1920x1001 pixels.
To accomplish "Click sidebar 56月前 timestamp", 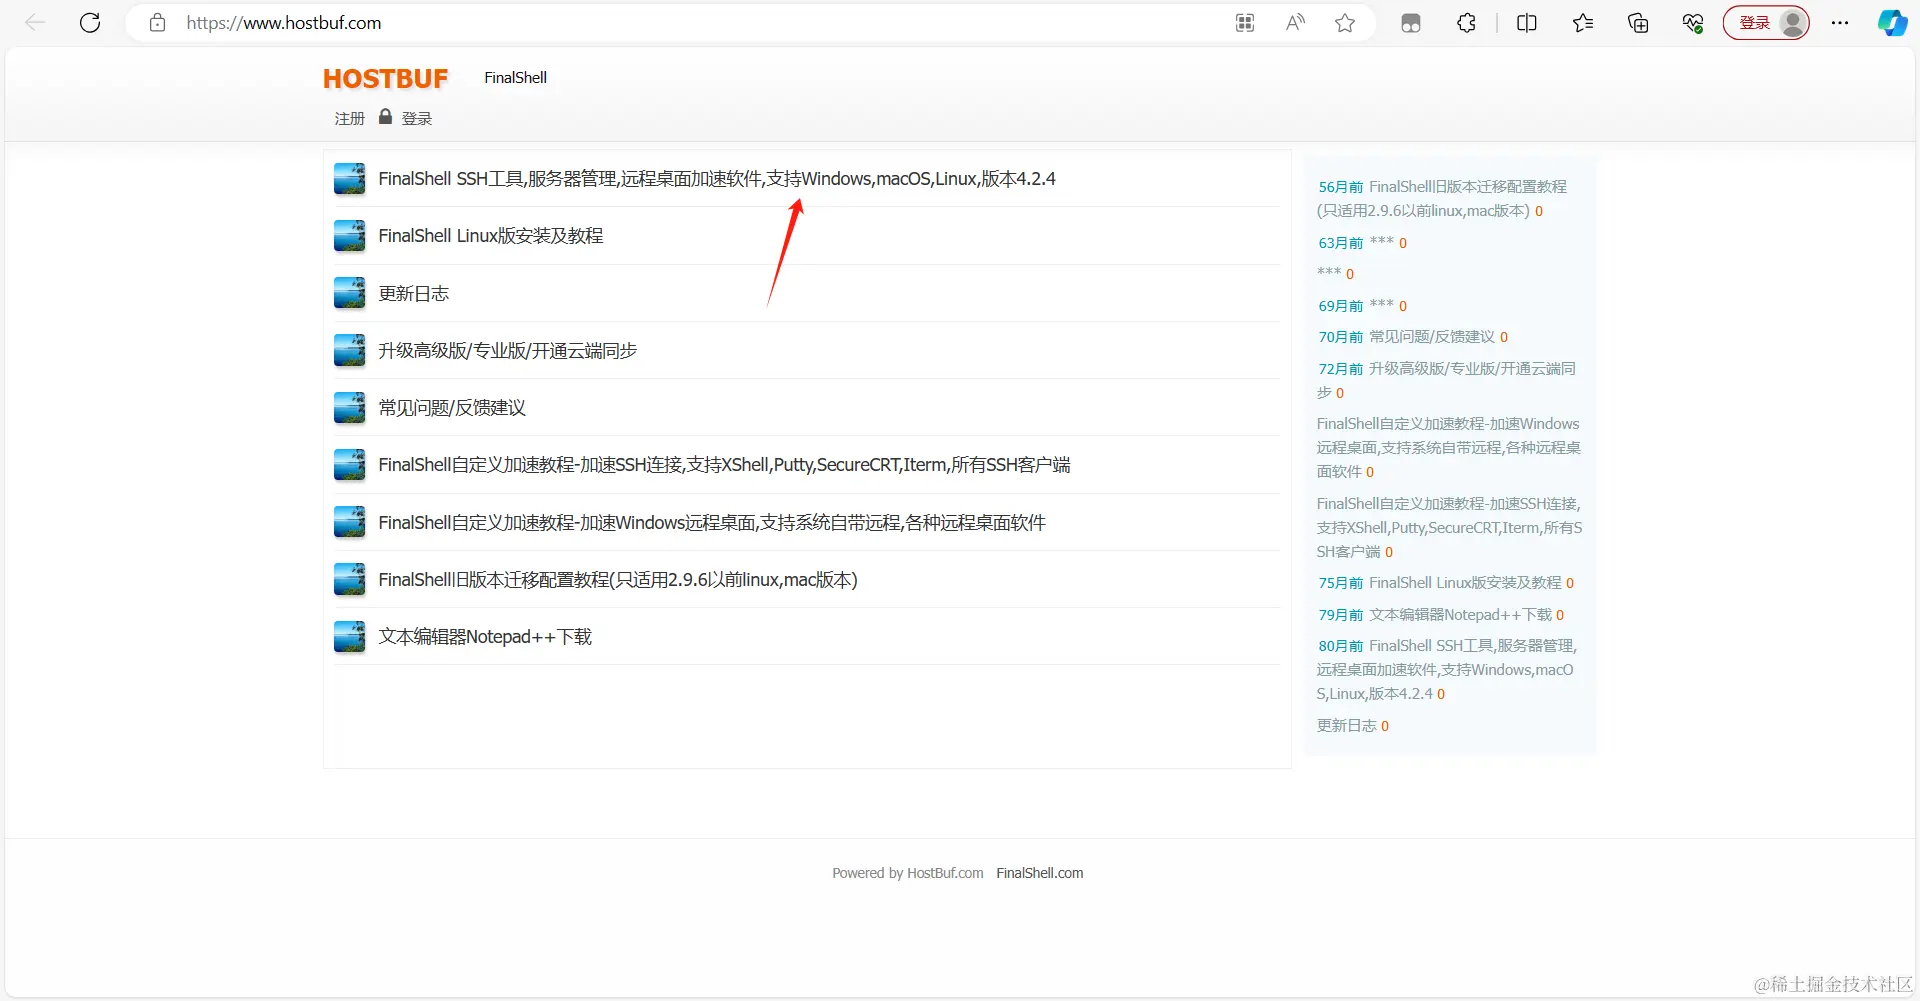I will (x=1340, y=187).
